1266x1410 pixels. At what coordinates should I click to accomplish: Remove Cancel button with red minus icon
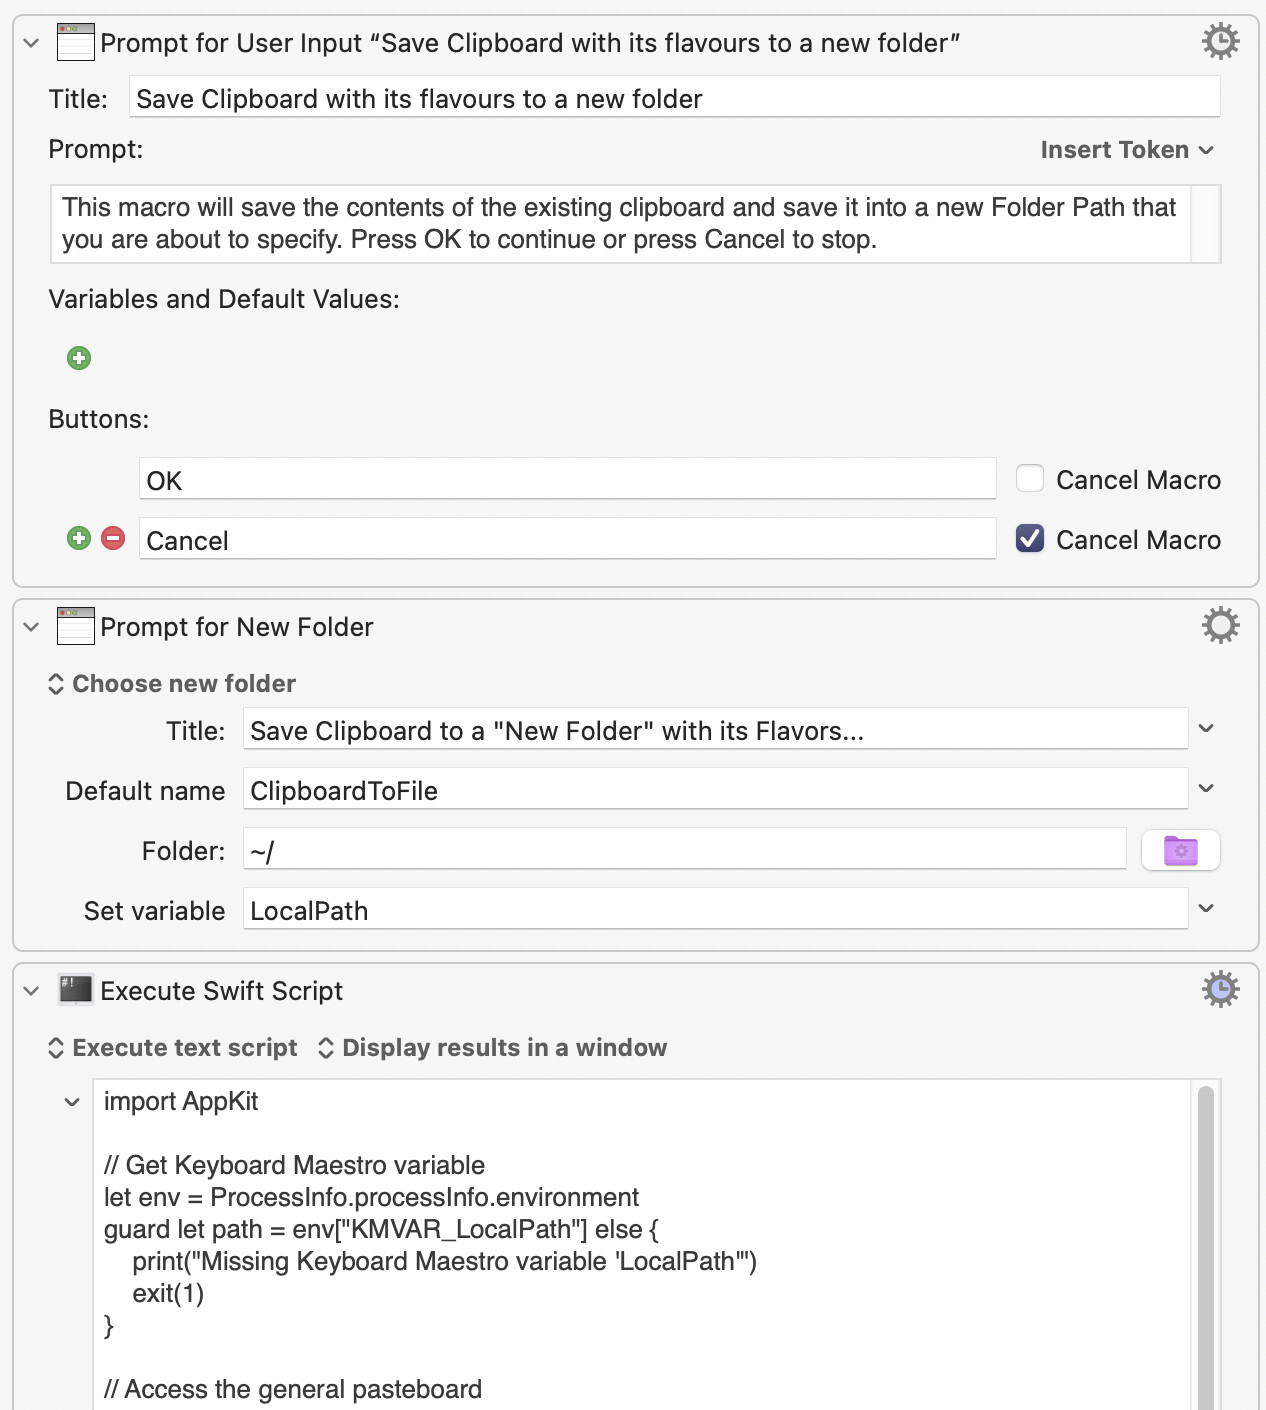coord(114,539)
